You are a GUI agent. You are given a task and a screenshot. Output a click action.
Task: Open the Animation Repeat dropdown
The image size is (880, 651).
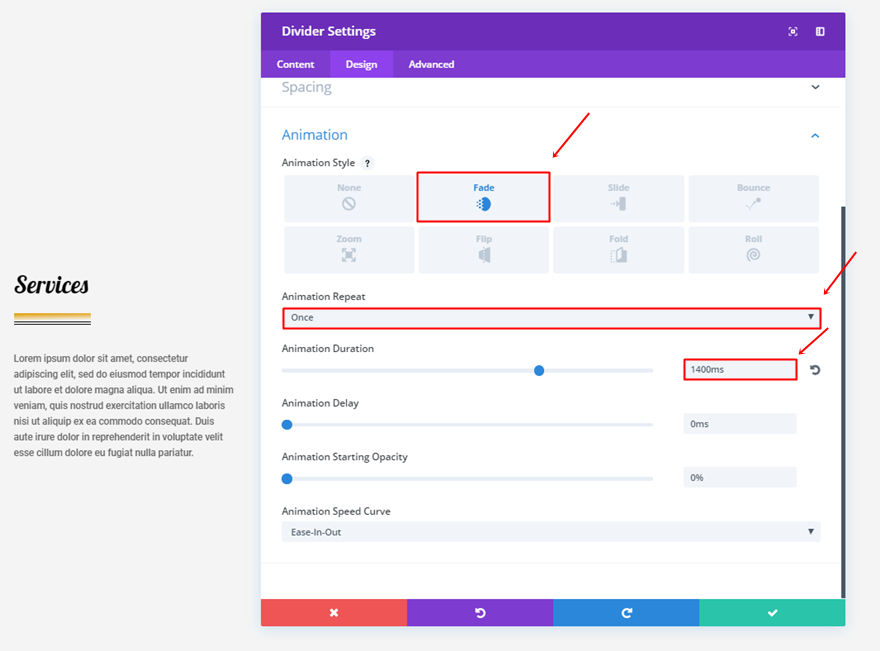coord(551,318)
